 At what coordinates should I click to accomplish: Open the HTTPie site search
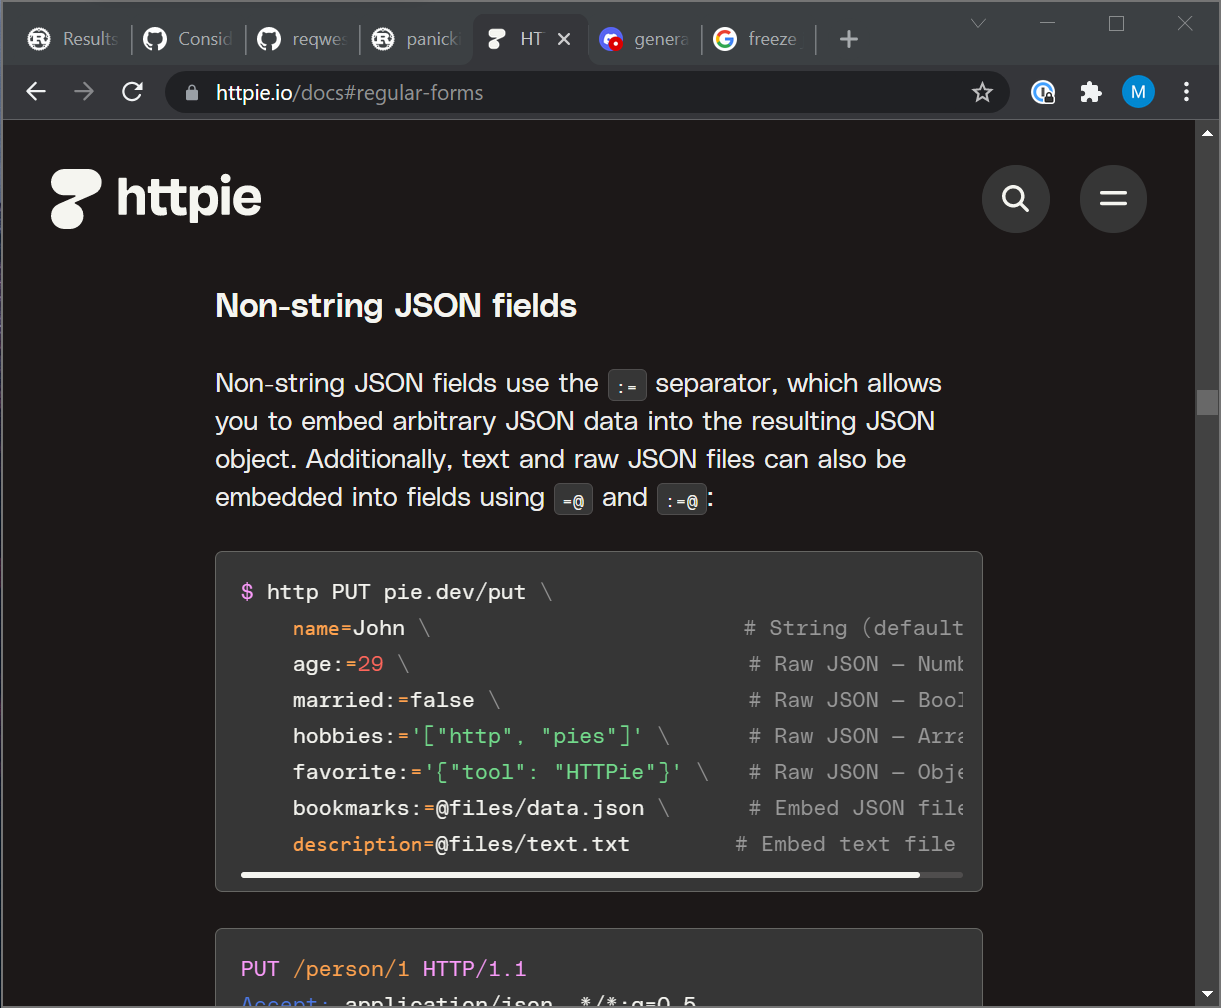(x=1015, y=199)
